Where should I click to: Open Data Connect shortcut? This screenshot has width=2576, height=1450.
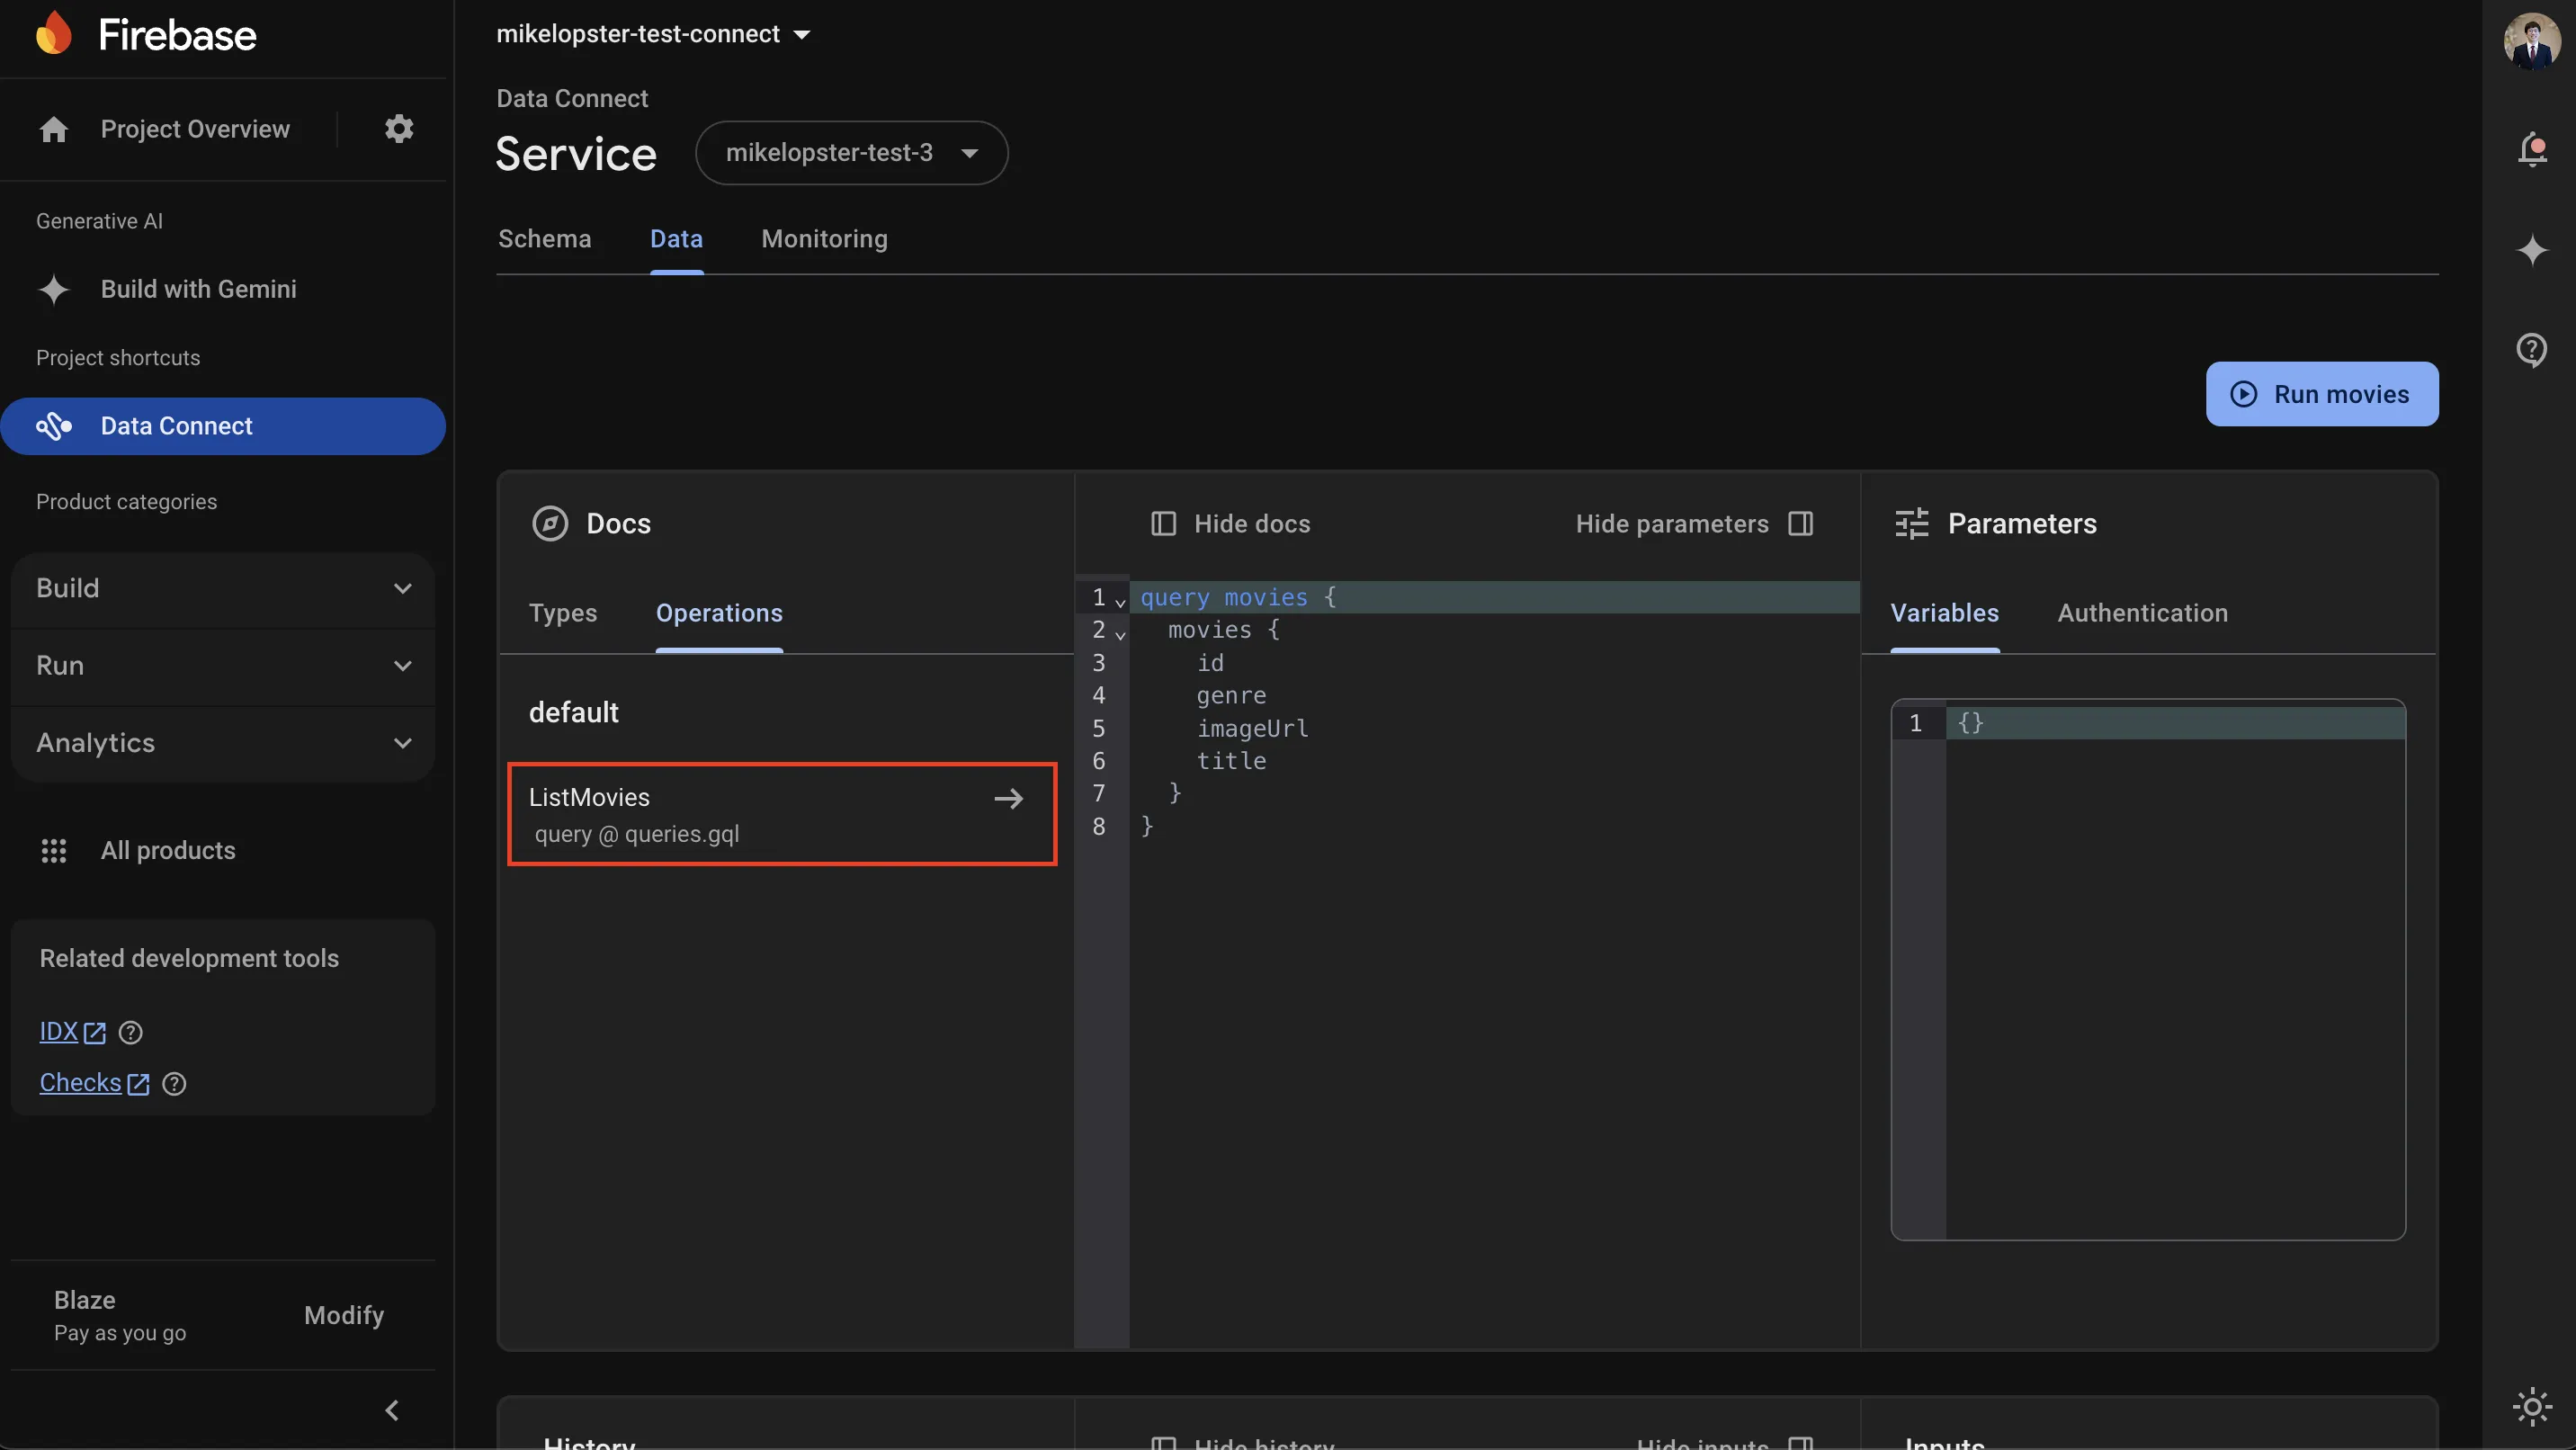coord(223,426)
